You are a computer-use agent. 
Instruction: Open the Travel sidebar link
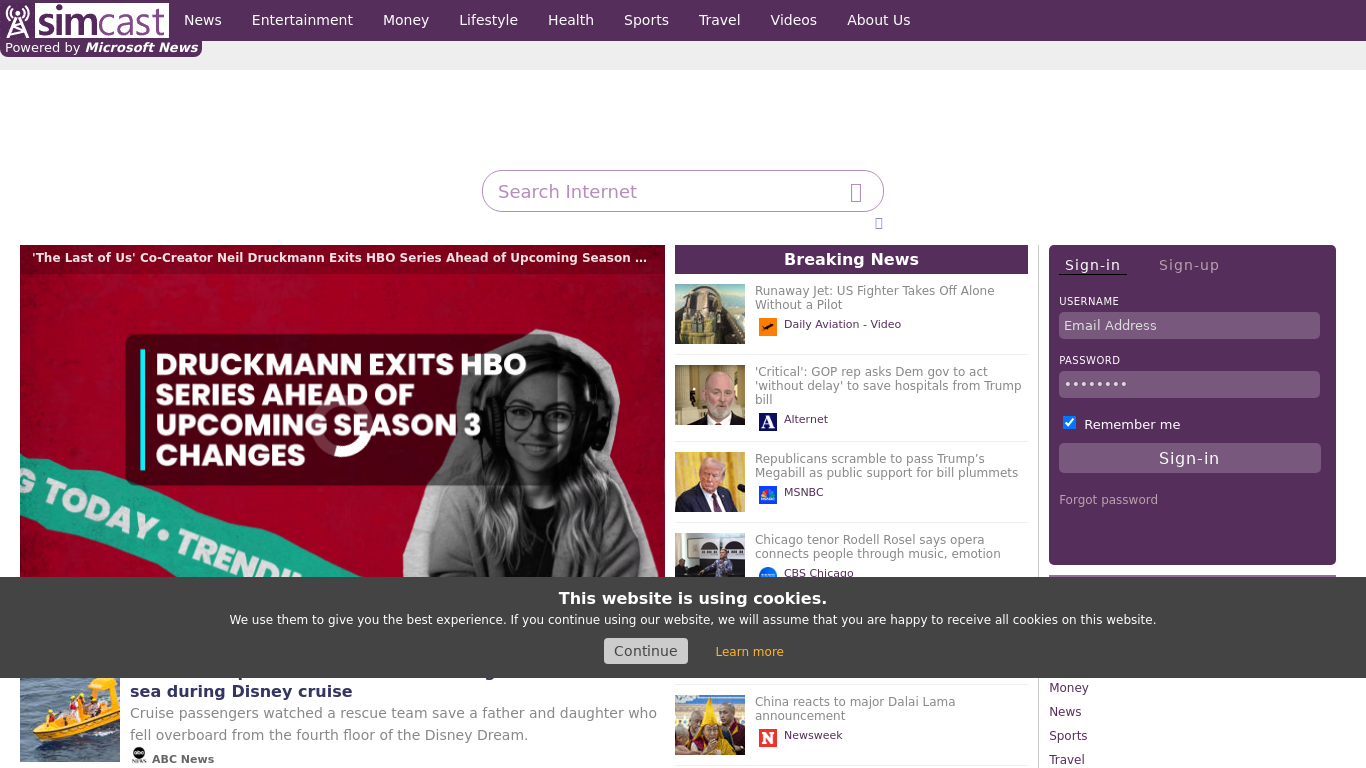(1067, 760)
